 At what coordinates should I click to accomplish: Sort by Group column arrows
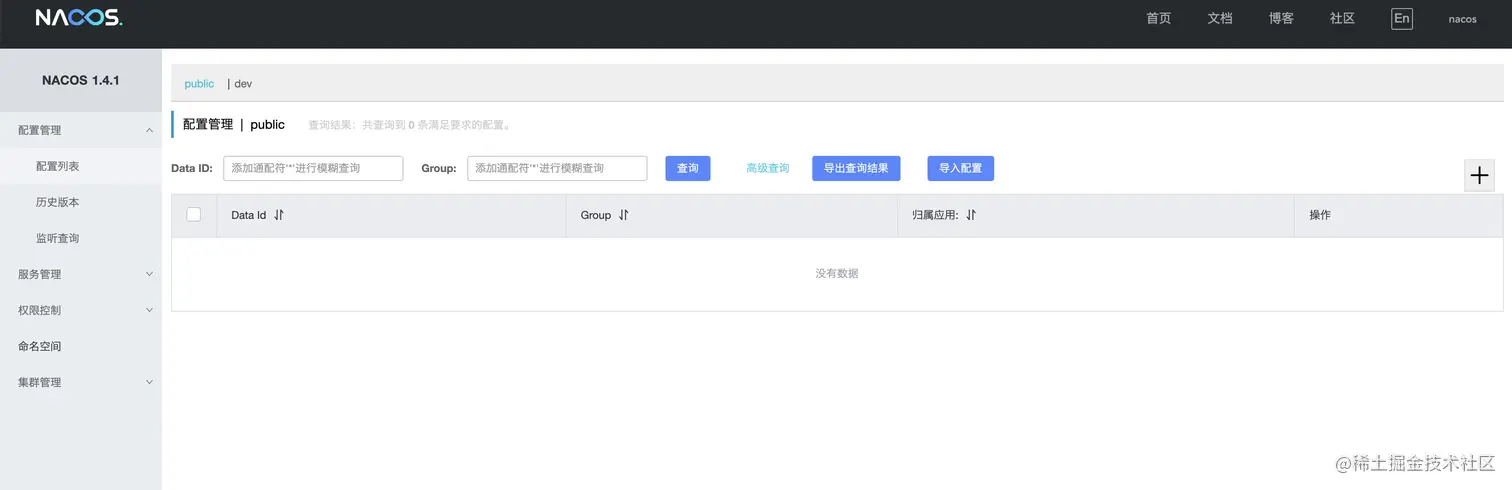(x=623, y=215)
